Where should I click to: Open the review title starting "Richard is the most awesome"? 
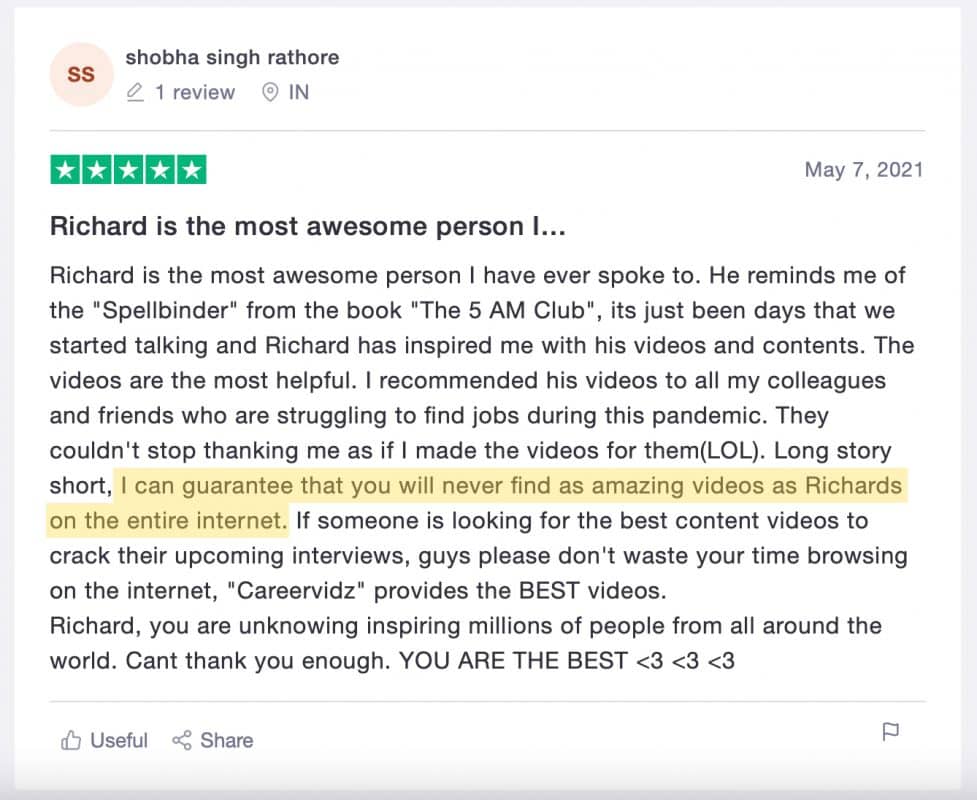coord(308,227)
